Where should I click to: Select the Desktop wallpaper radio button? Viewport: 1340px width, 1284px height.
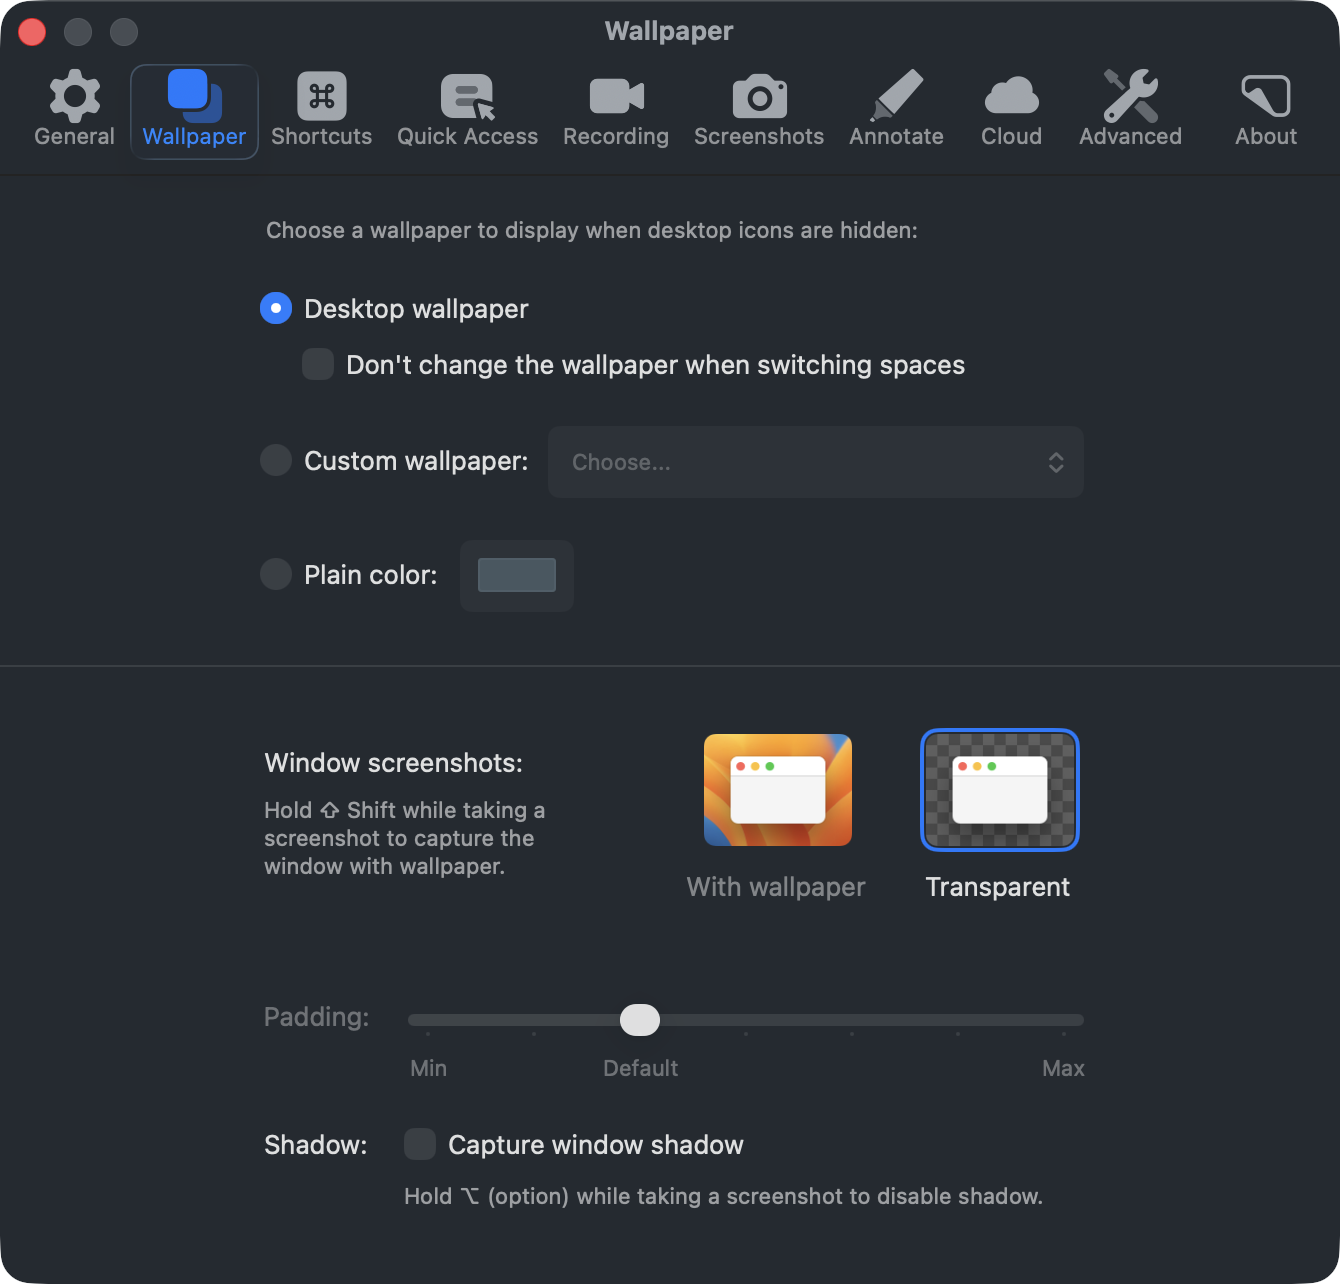276,308
